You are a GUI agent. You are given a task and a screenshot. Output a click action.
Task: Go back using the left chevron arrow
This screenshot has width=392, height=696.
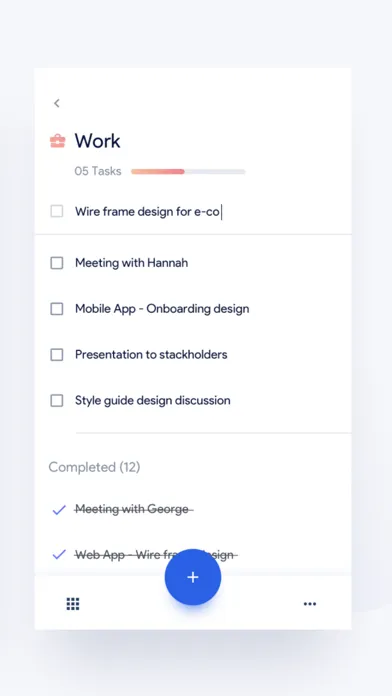click(x=56, y=103)
